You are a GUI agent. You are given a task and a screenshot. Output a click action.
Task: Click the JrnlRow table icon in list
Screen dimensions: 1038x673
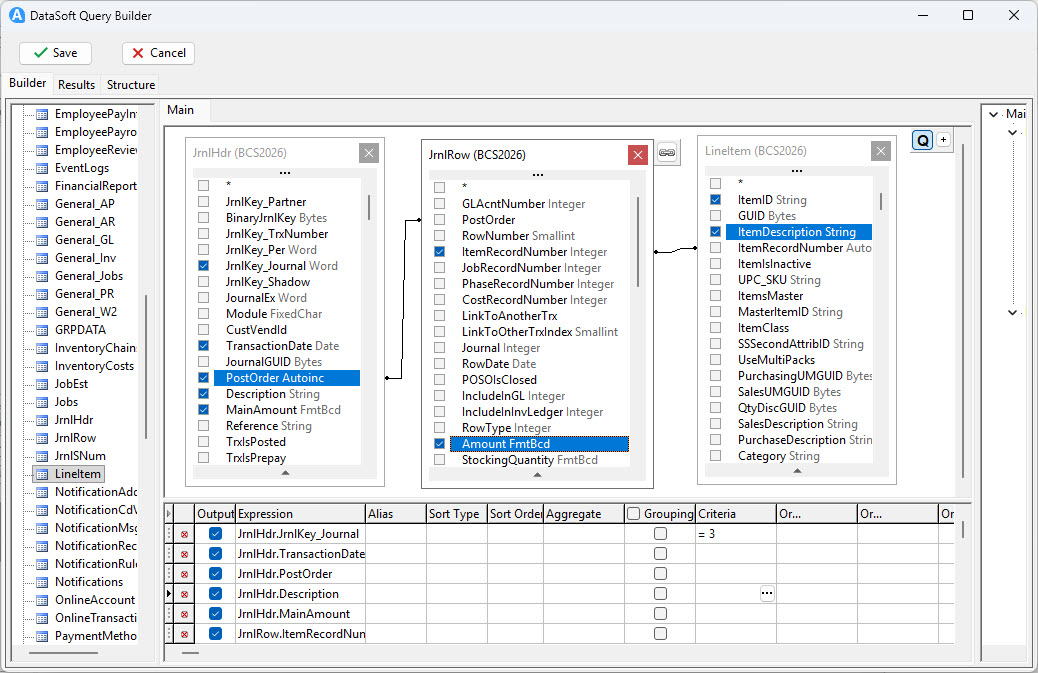pyautogui.click(x=42, y=438)
